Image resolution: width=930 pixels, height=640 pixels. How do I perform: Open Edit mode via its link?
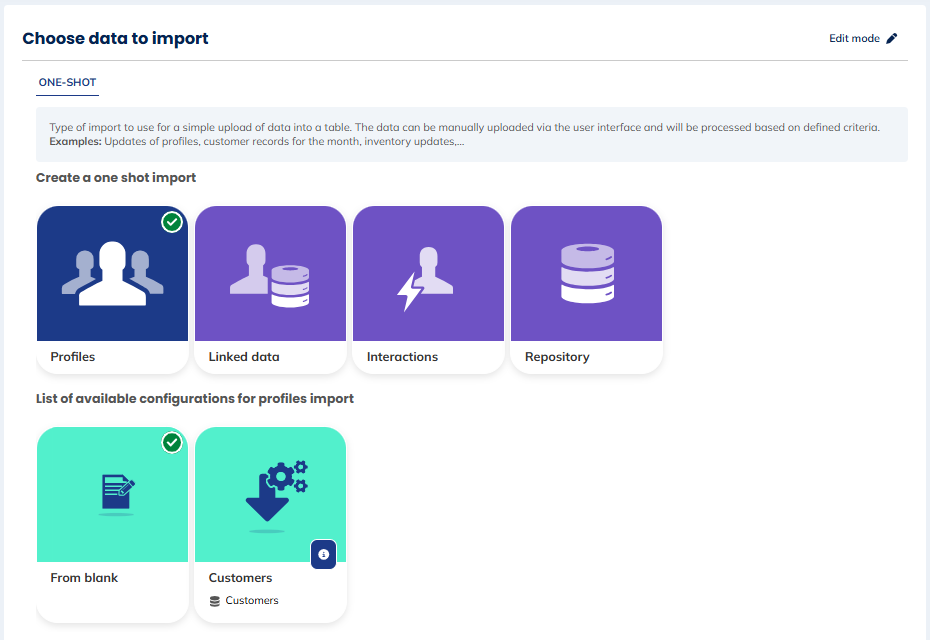click(855, 37)
